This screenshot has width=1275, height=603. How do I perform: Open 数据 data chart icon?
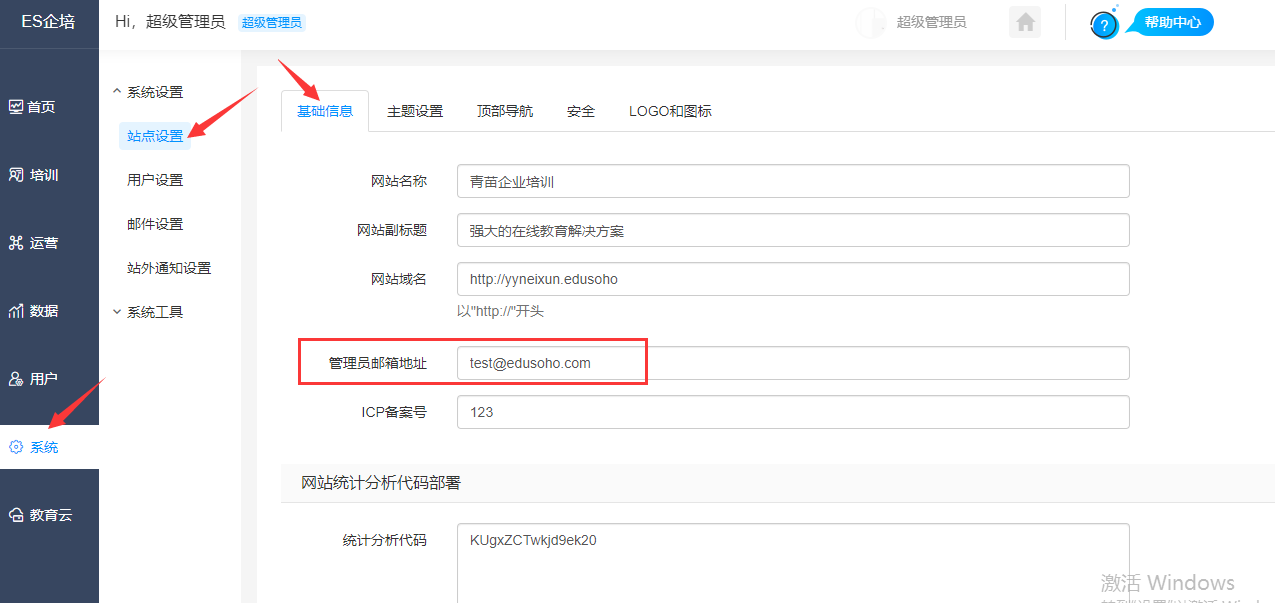(16, 311)
